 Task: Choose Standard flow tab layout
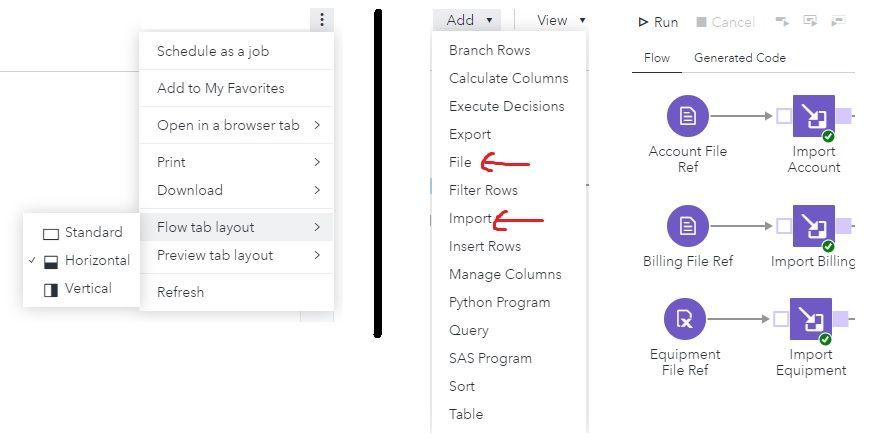coord(83,232)
